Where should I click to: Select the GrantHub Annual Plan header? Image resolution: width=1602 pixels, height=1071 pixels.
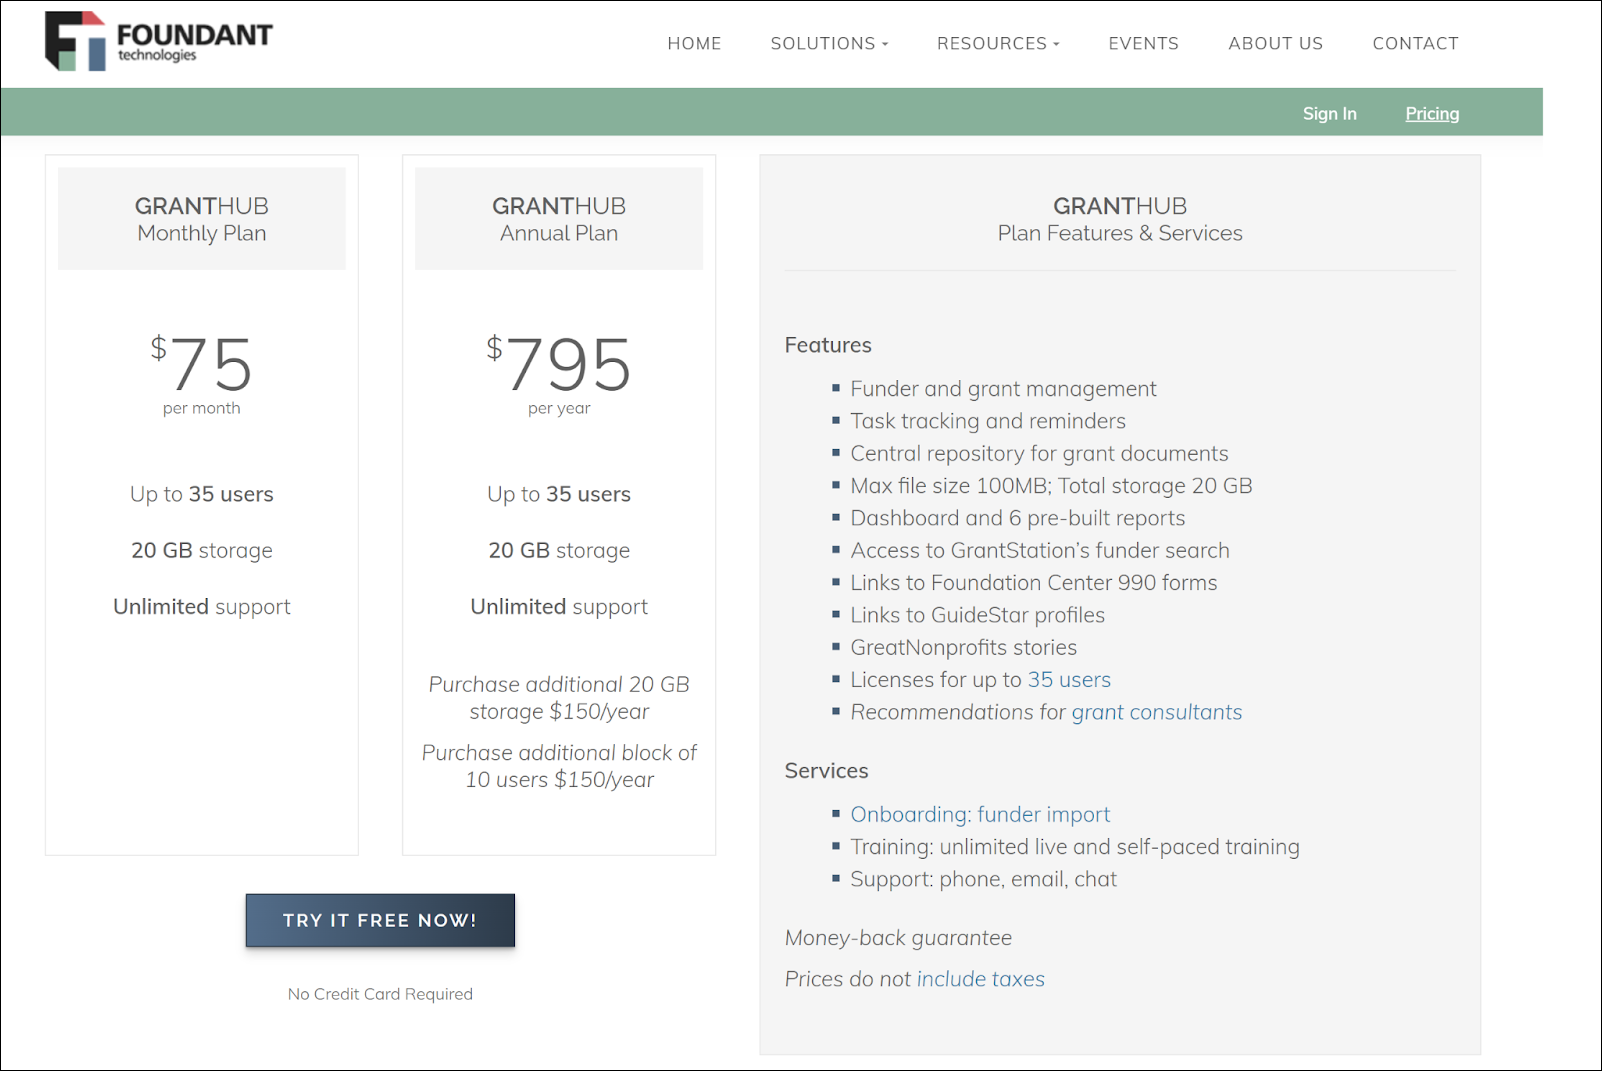(x=559, y=219)
